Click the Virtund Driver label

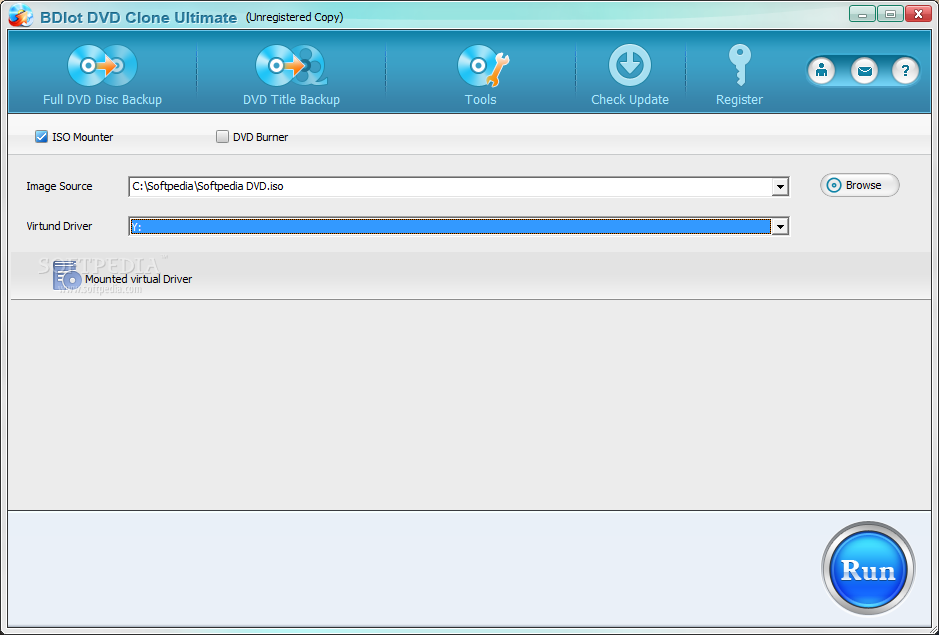pos(59,226)
